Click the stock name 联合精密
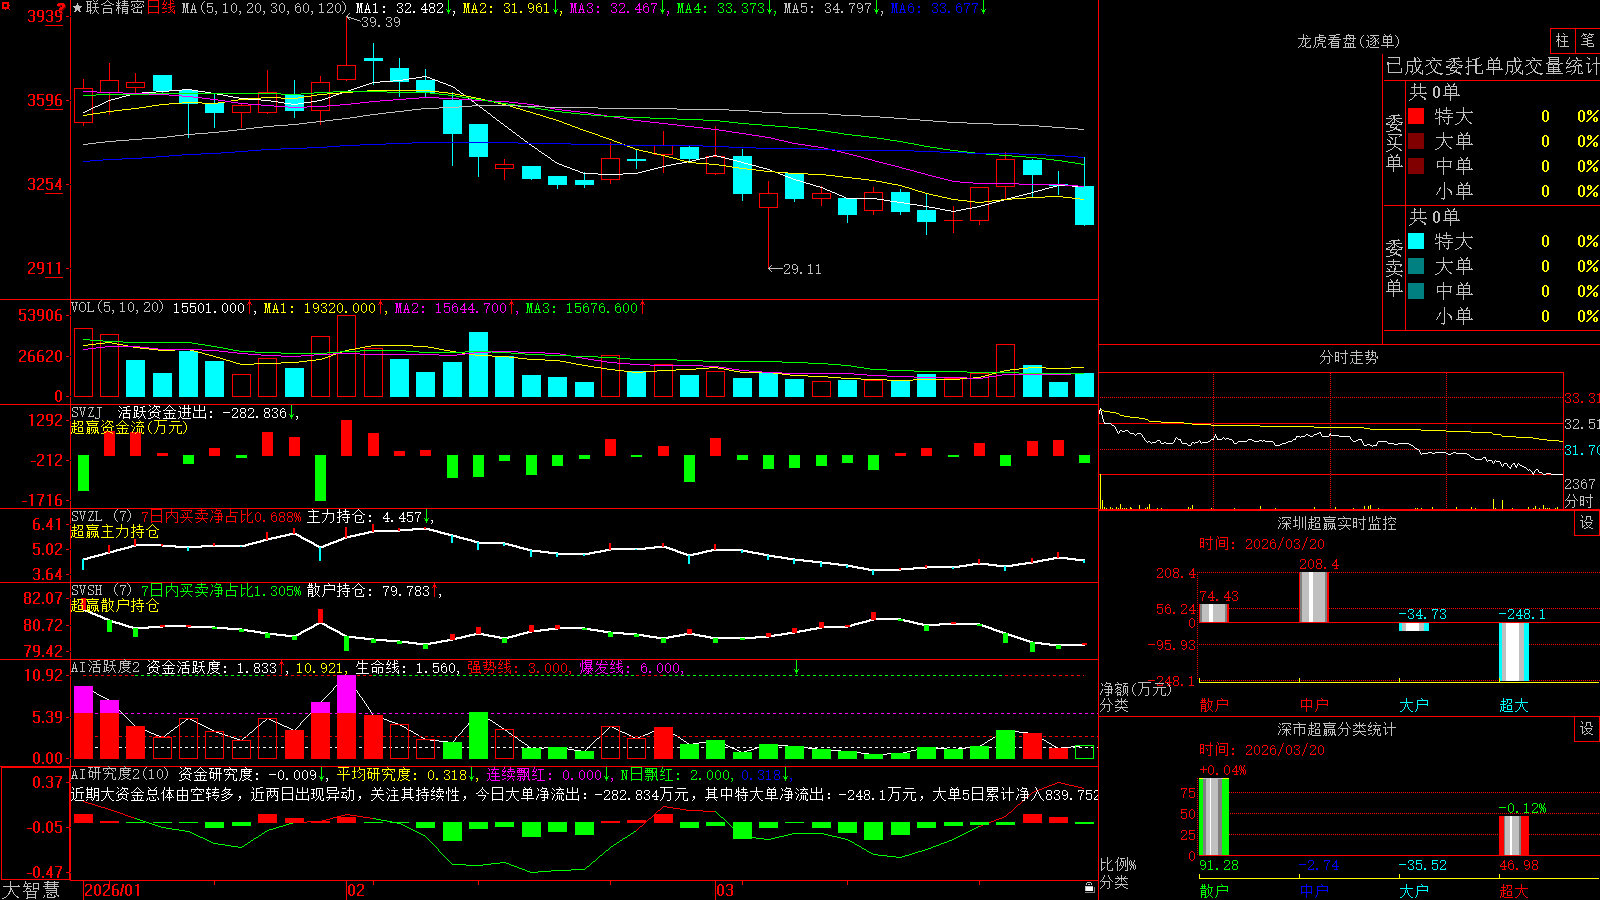This screenshot has width=1600, height=900. pyautogui.click(x=115, y=8)
